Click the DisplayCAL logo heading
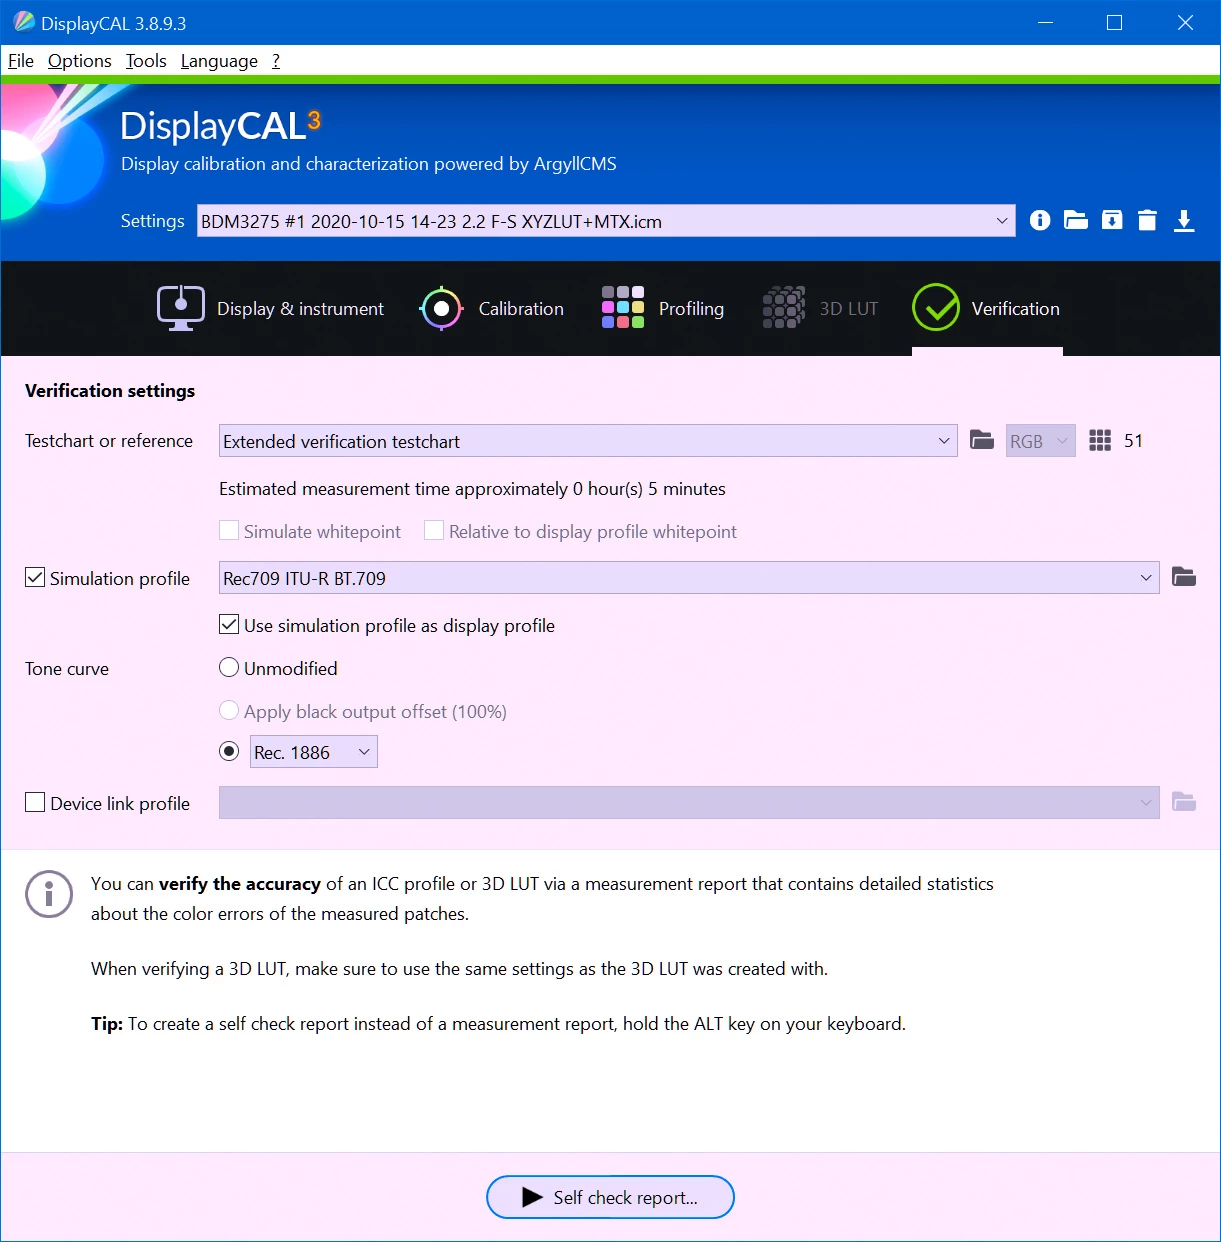1221x1242 pixels. (220, 126)
